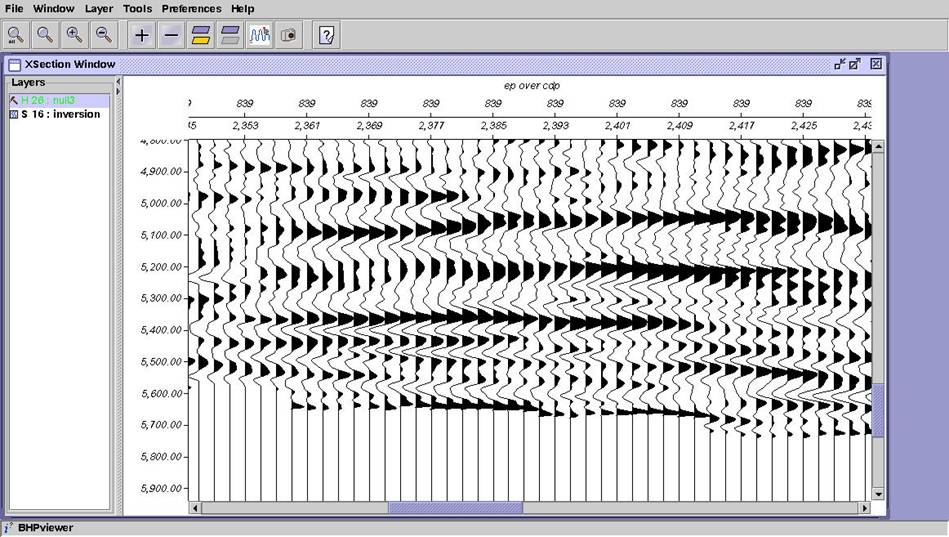Click the Zoom Out magnifier icon
The image size is (949, 537).
[104, 35]
